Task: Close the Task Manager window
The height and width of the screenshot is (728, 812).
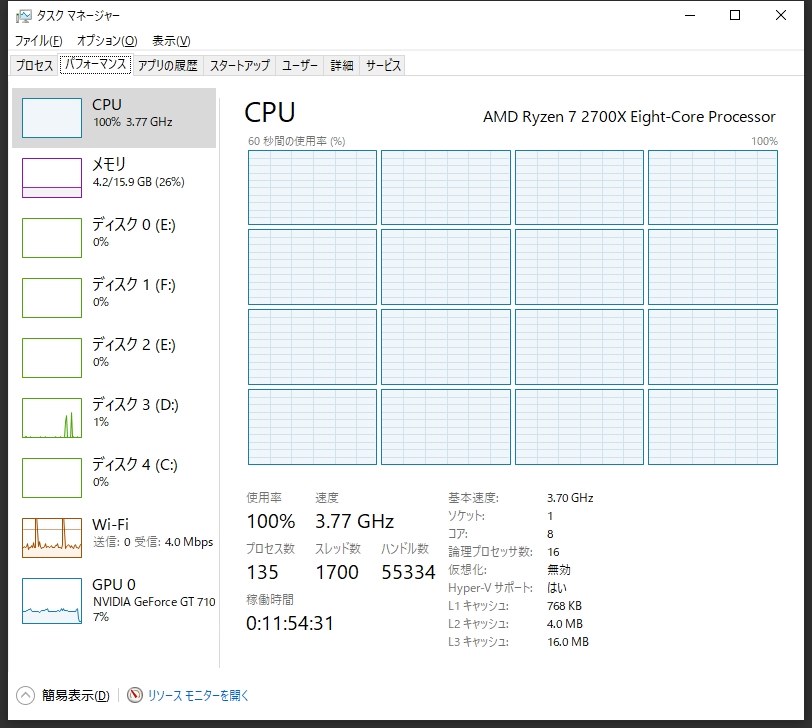Action: click(x=781, y=16)
